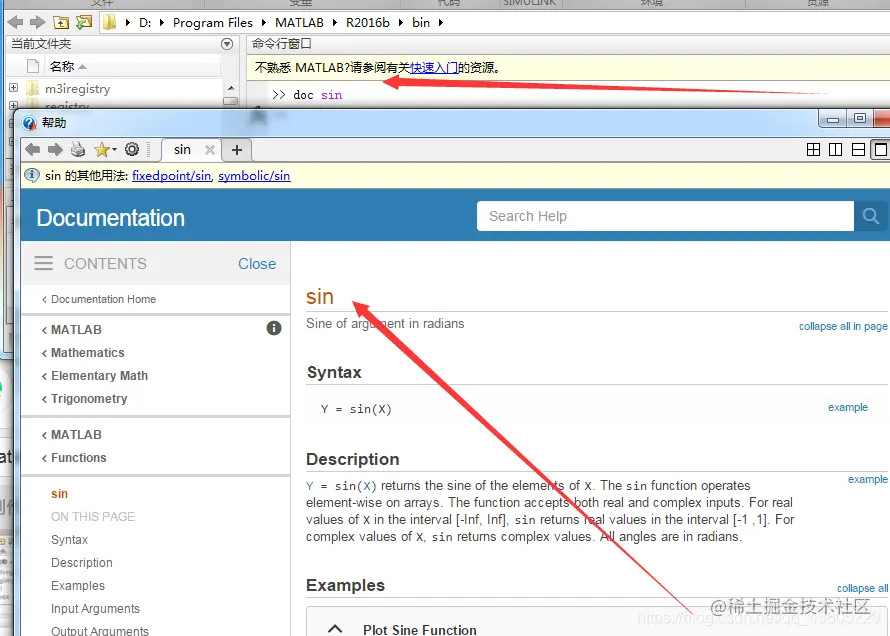Image resolution: width=890 pixels, height=636 pixels.
Task: Open example link beside Syntax
Action: [847, 407]
